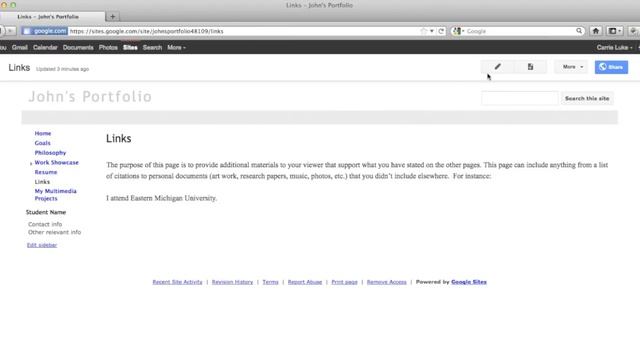Click the blue Share button
The image size is (640, 360).
611,67
